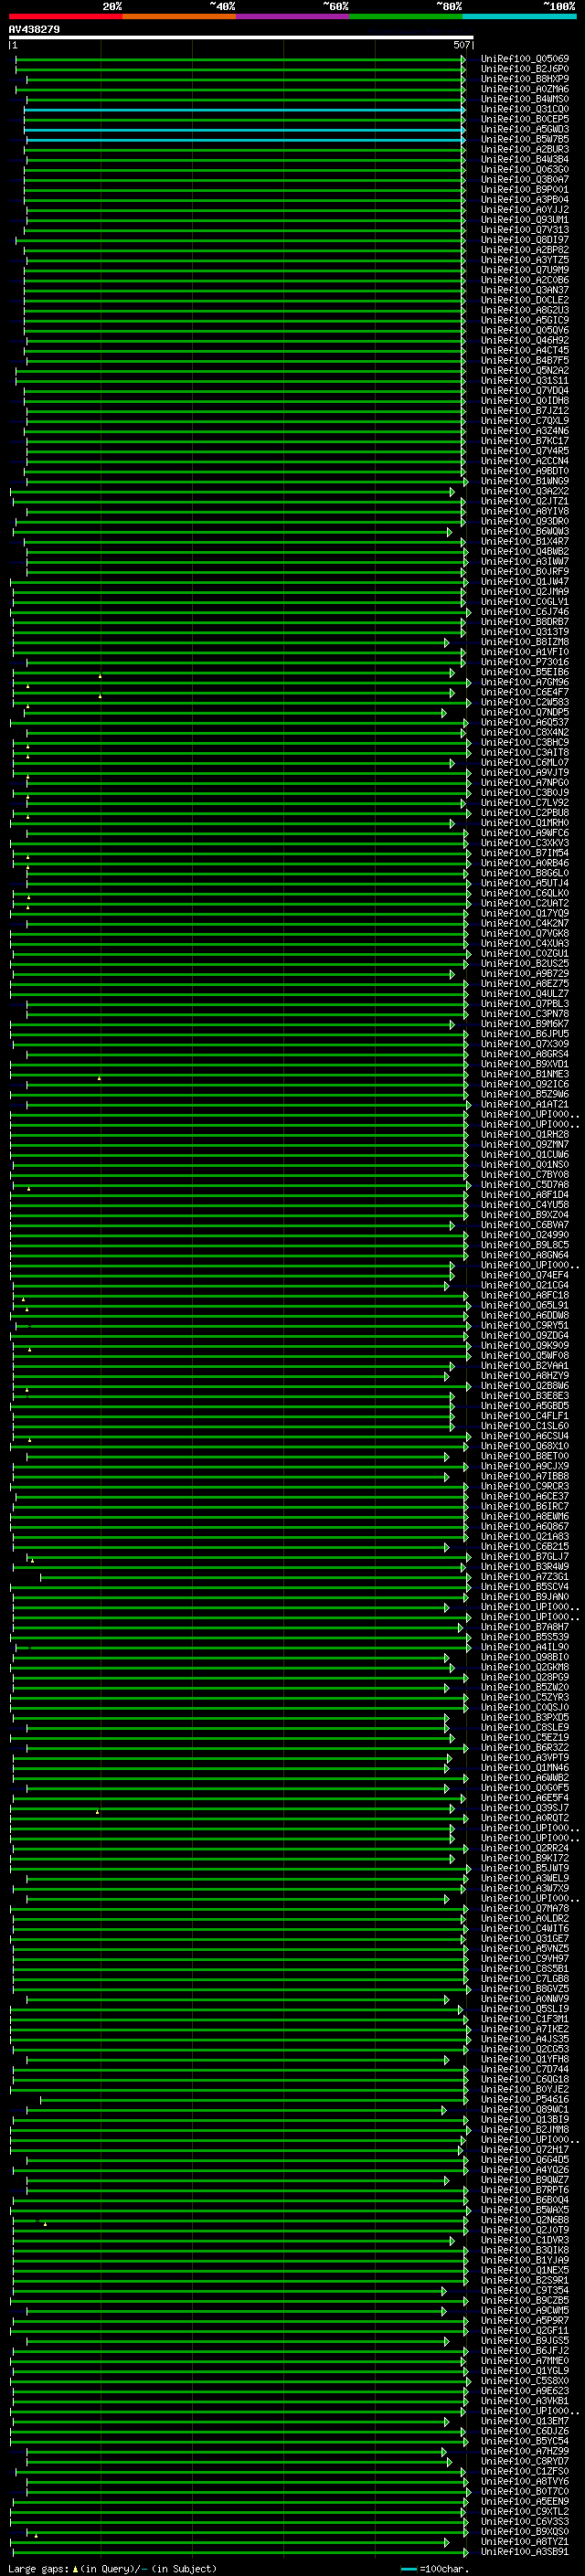Viewport: 585px width, 2576px height.
Task: Click the UniRef100_Q31S11 label
Action: coord(524,381)
